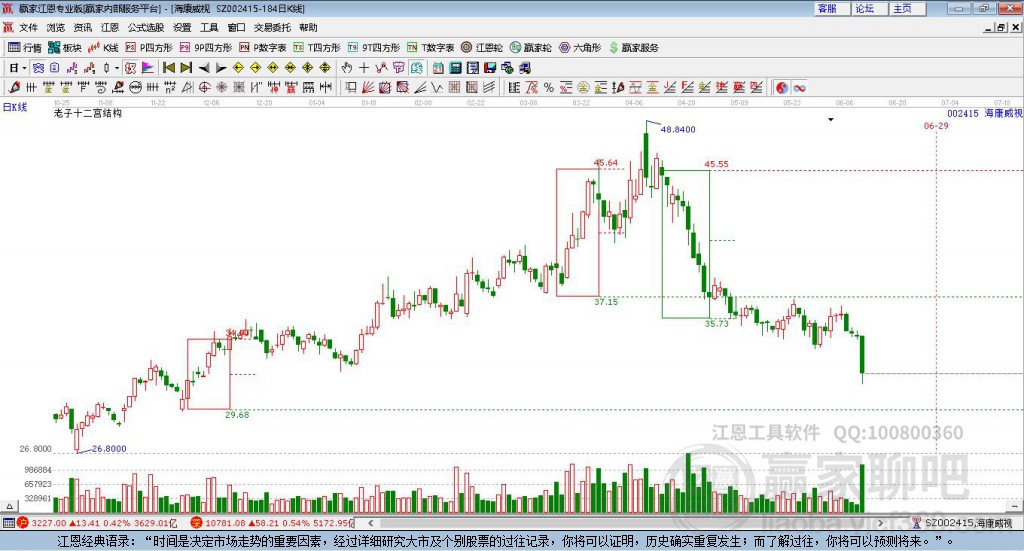Open the 浏览 menu

tap(56, 27)
